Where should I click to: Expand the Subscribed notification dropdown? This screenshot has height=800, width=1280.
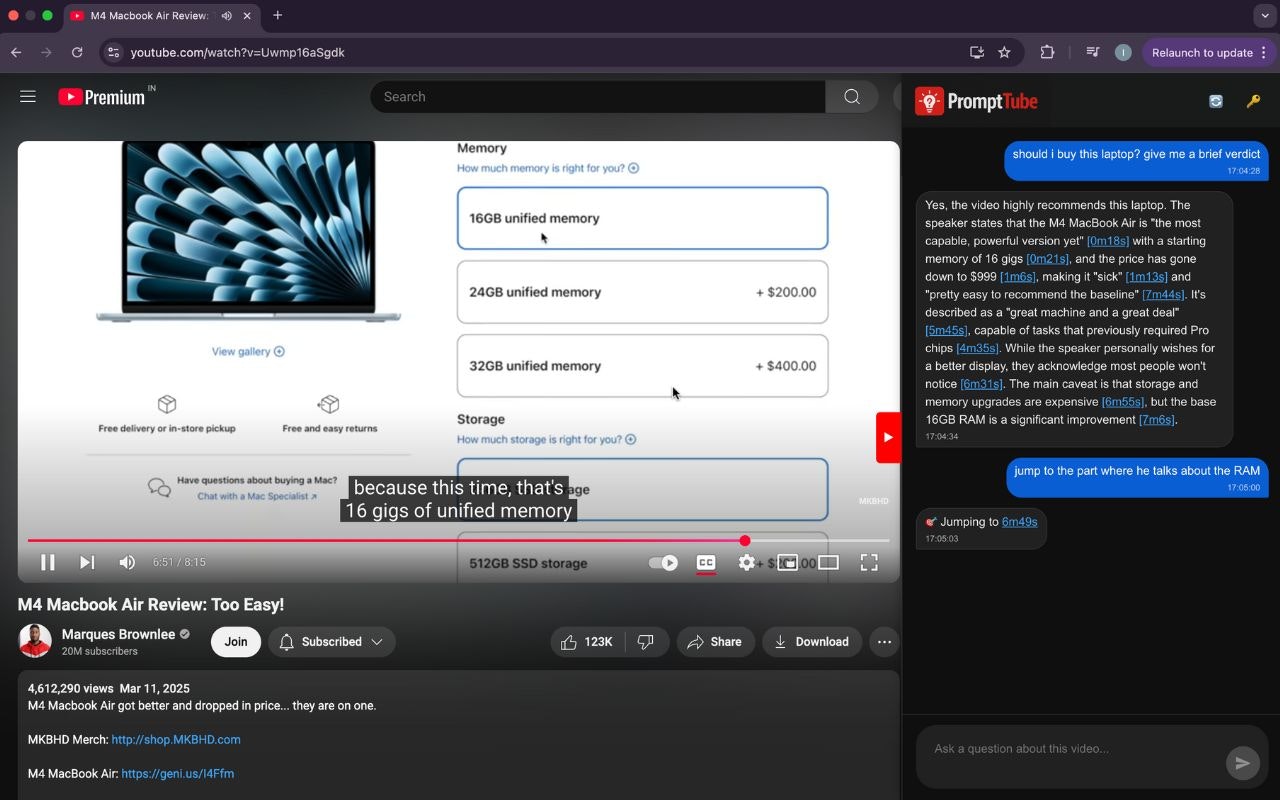[331, 642]
